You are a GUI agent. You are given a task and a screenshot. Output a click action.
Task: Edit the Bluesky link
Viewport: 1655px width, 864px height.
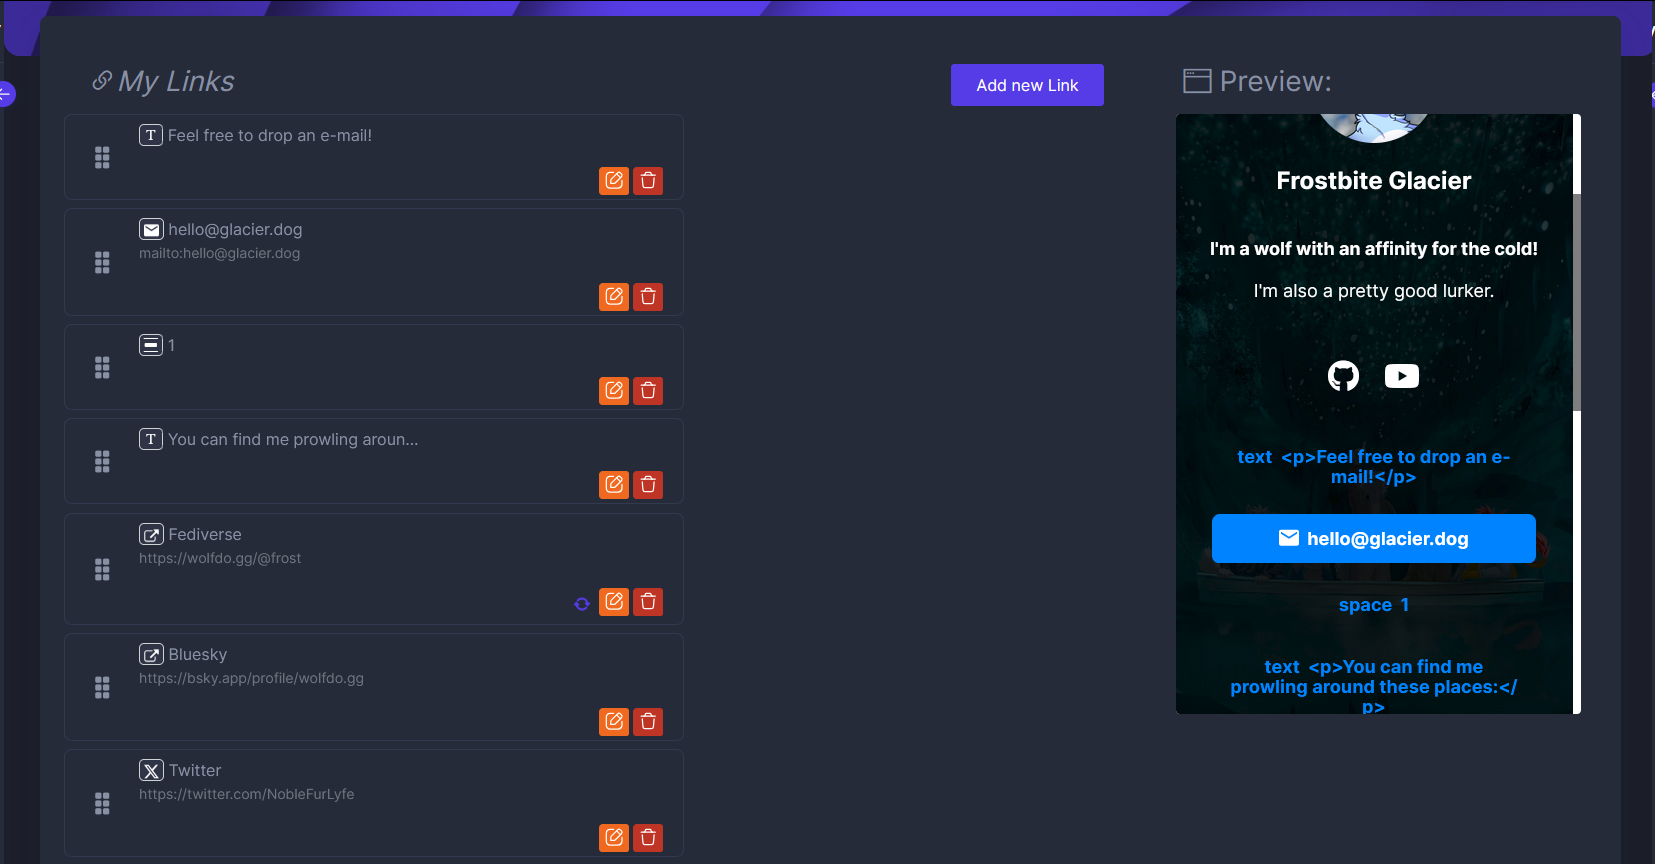pos(614,721)
